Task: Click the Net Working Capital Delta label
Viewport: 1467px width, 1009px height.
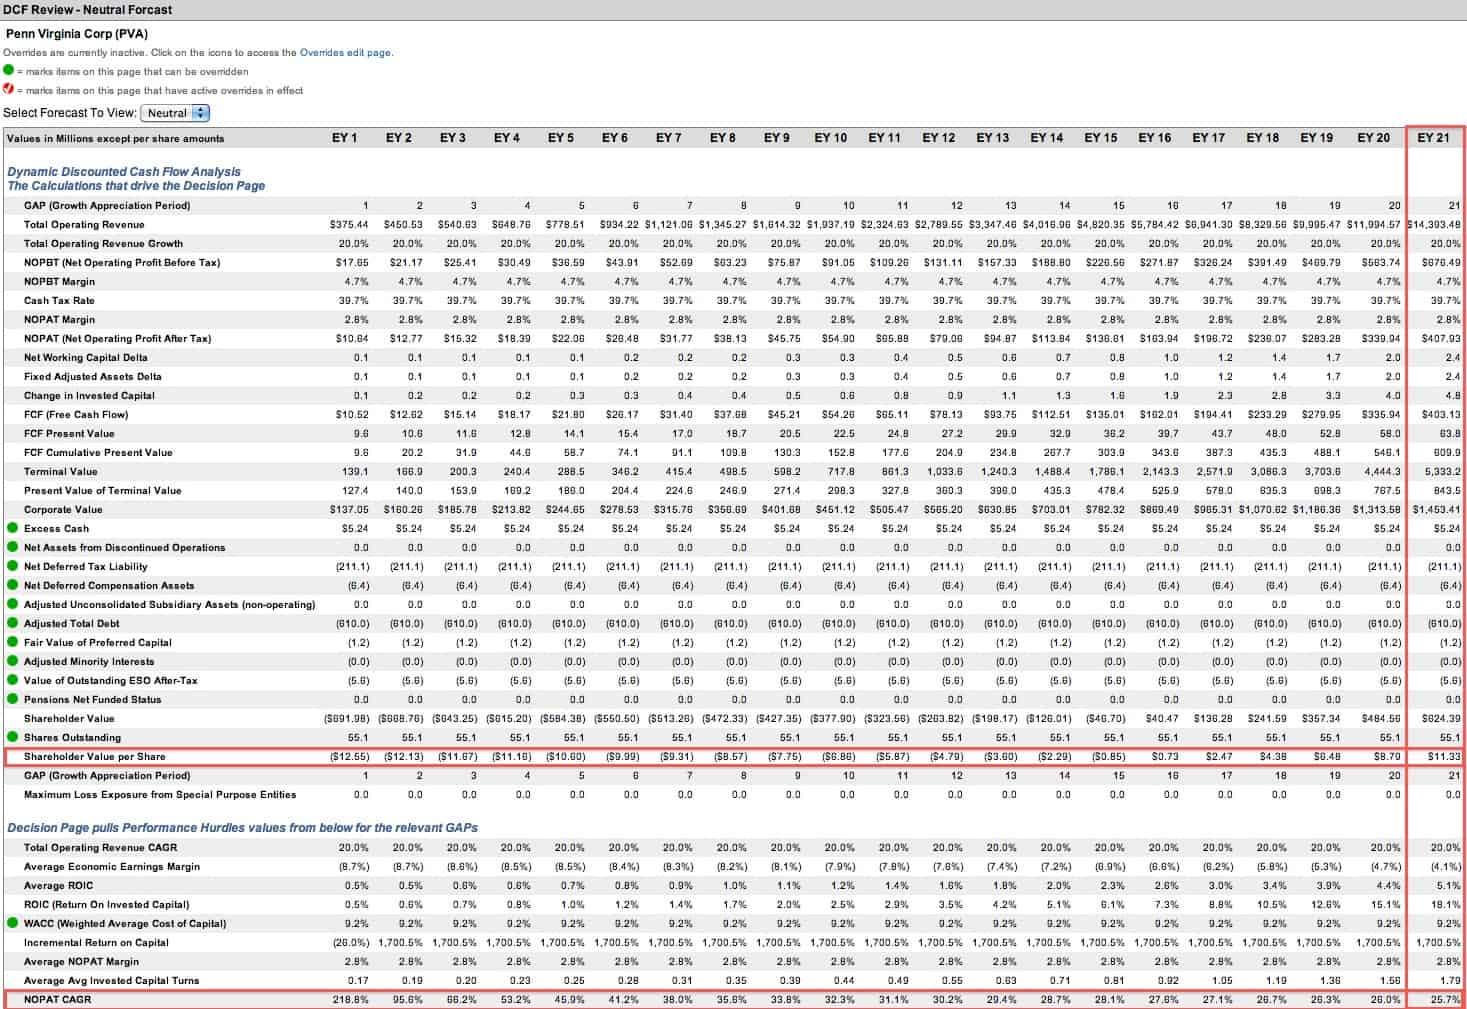Action: pyautogui.click(x=86, y=357)
